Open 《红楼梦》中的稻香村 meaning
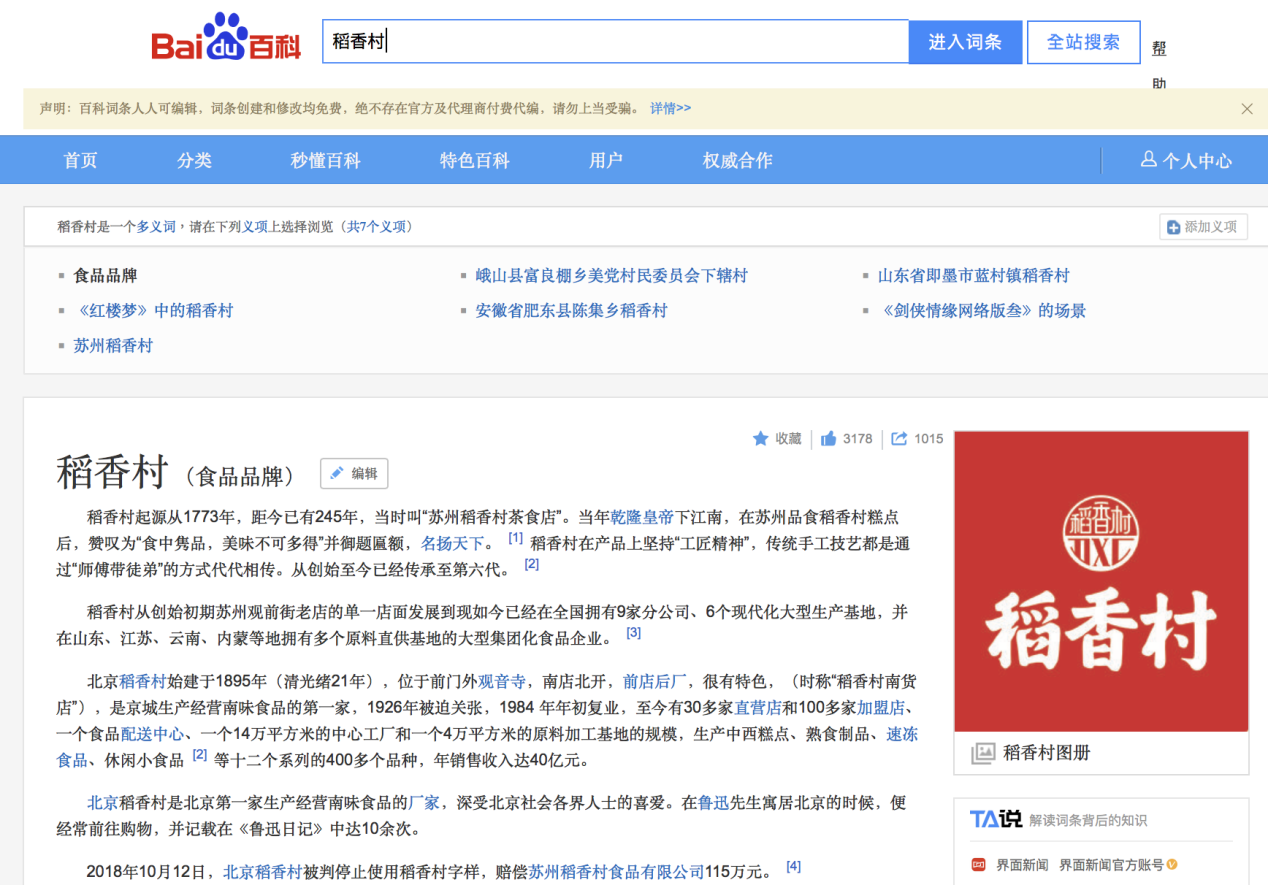1268x885 pixels. pos(153,311)
